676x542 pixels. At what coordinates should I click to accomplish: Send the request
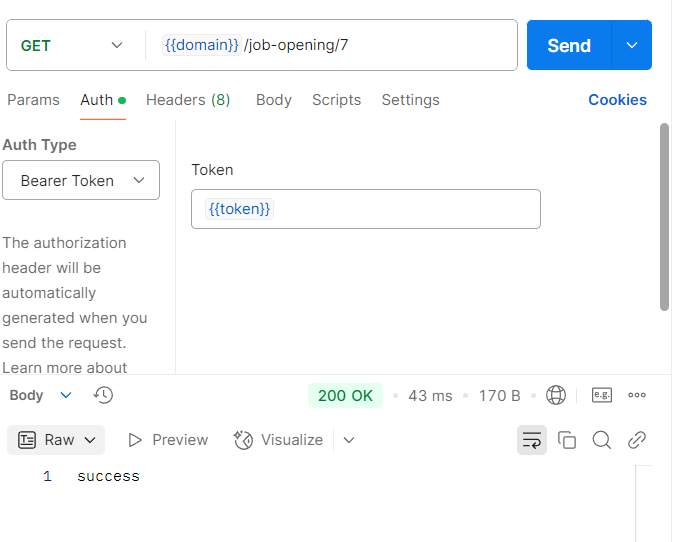(568, 45)
